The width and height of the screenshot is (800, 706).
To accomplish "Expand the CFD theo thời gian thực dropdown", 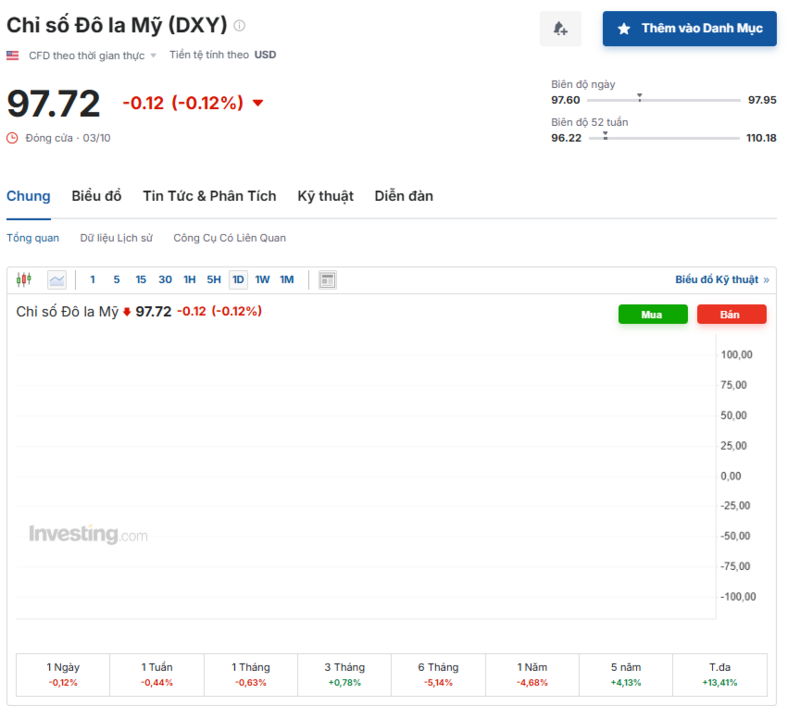I will [x=153, y=56].
